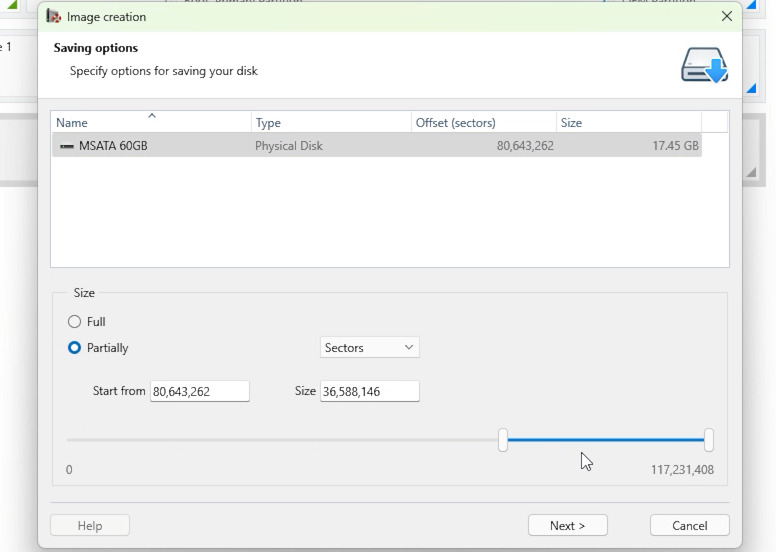776x552 pixels.
Task: Click the Cancel button
Action: tap(689, 525)
